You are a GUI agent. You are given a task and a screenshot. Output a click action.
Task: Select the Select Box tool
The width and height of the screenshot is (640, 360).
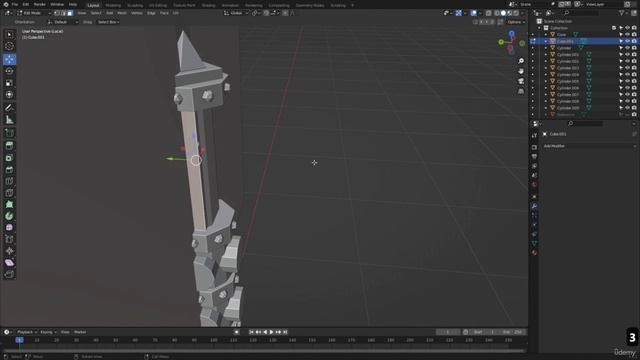[9, 35]
